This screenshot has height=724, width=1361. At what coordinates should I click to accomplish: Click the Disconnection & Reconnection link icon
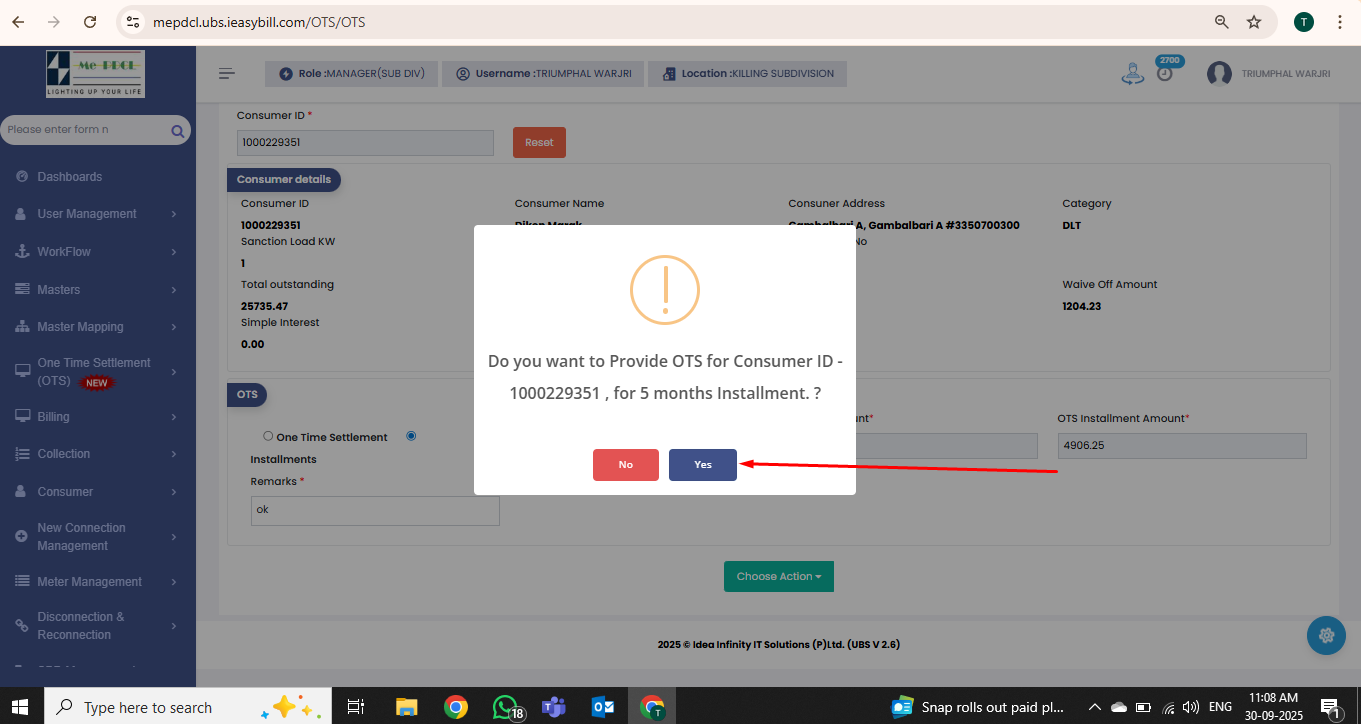(x=22, y=626)
